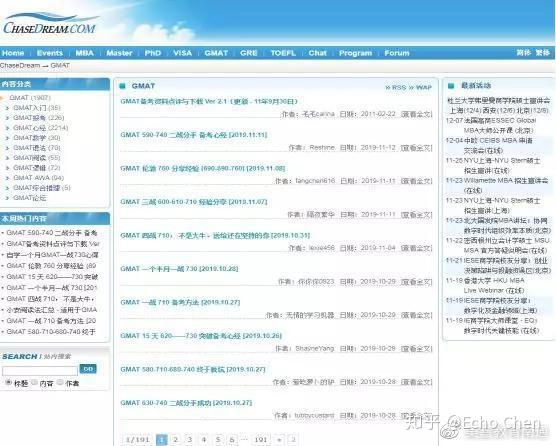Image resolution: width=556 pixels, height=446 pixels.
Task: Click the orange arrow beside GMAT (1907) category
Action: (x=2, y=98)
